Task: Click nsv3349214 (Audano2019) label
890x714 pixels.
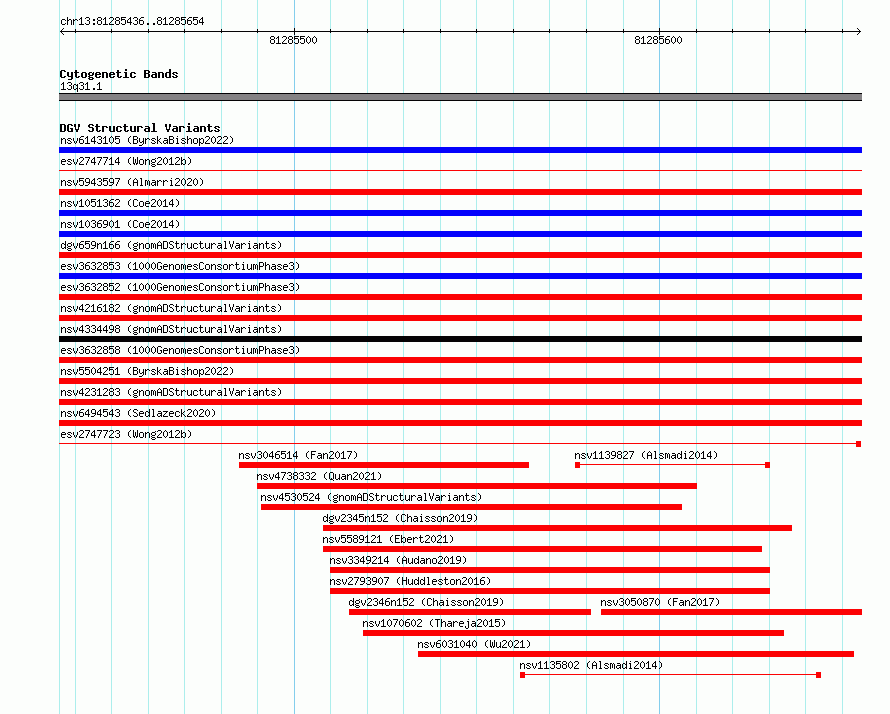Action: (x=398, y=560)
